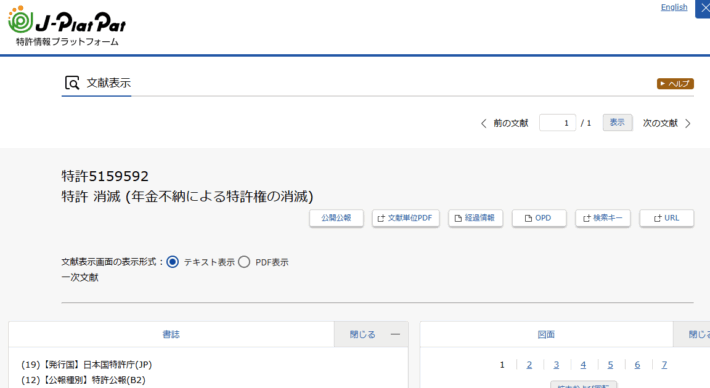
Task: Click the document number input field
Action: tap(557, 123)
